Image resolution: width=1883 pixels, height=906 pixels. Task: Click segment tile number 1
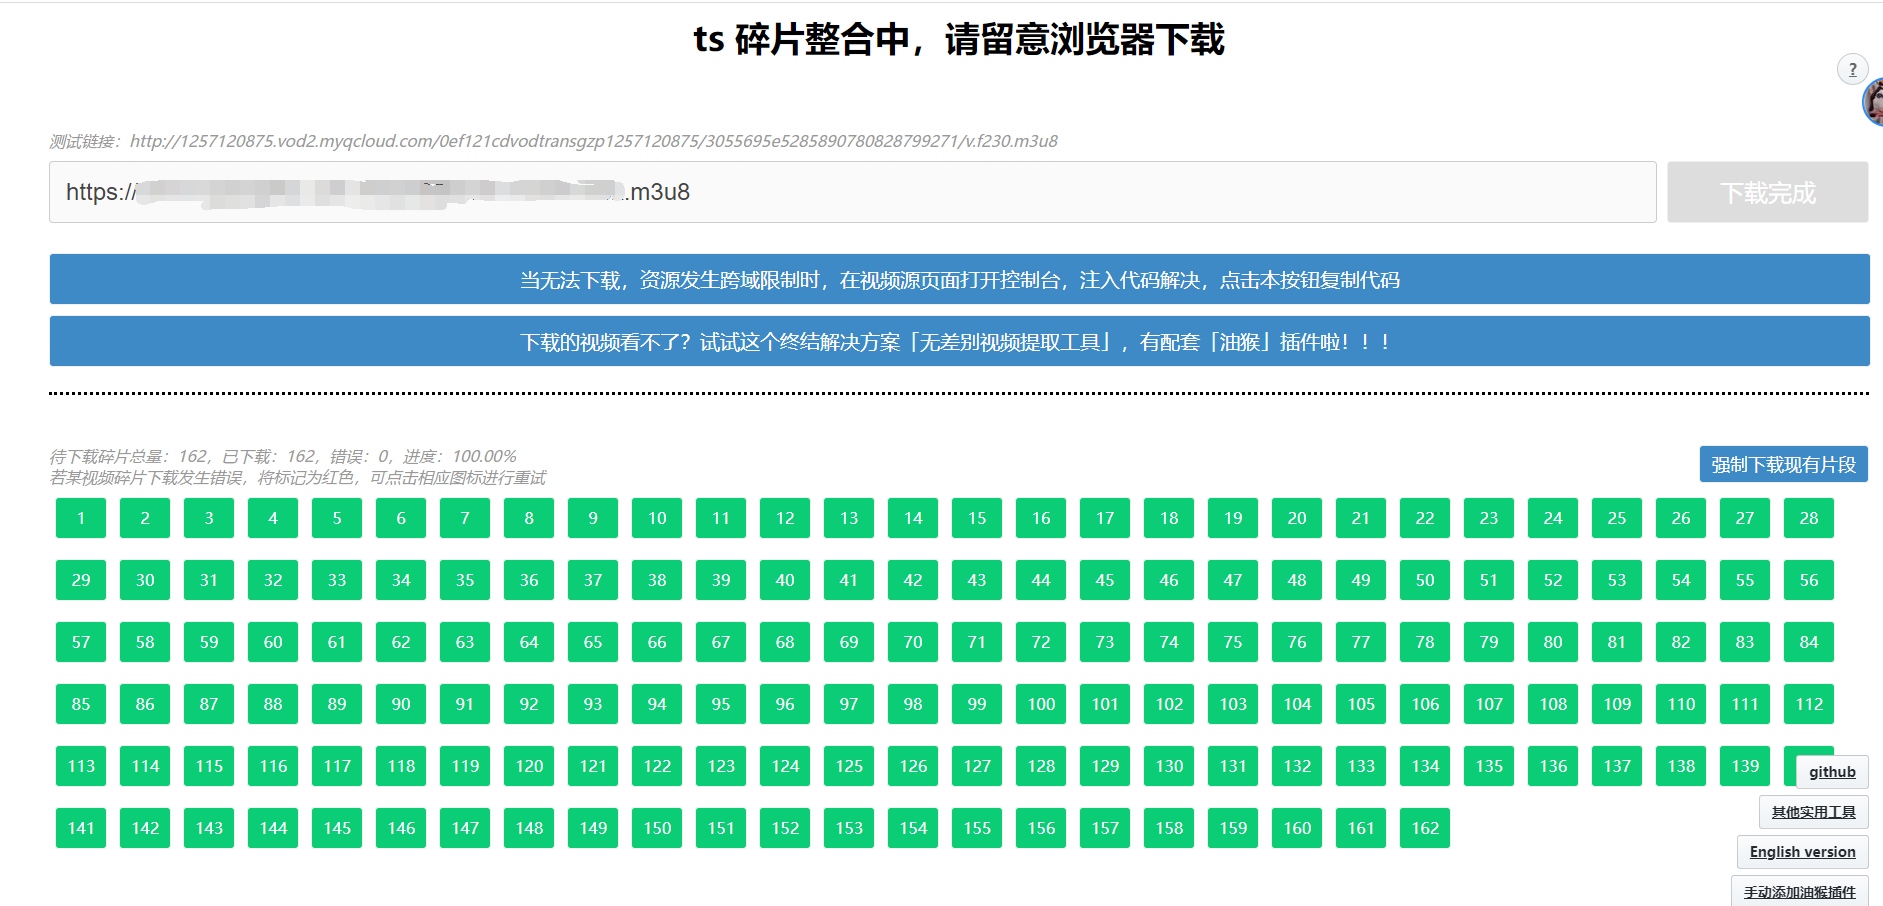click(x=80, y=518)
